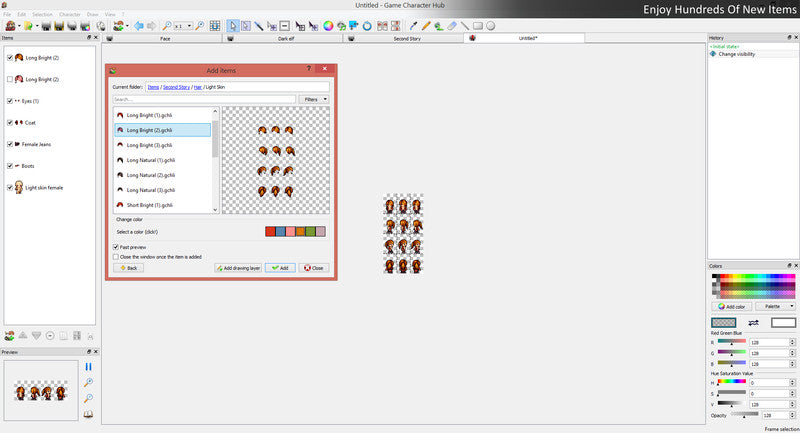Navigate to Second Story folder link
The height and width of the screenshot is (433, 800).
tap(178, 88)
